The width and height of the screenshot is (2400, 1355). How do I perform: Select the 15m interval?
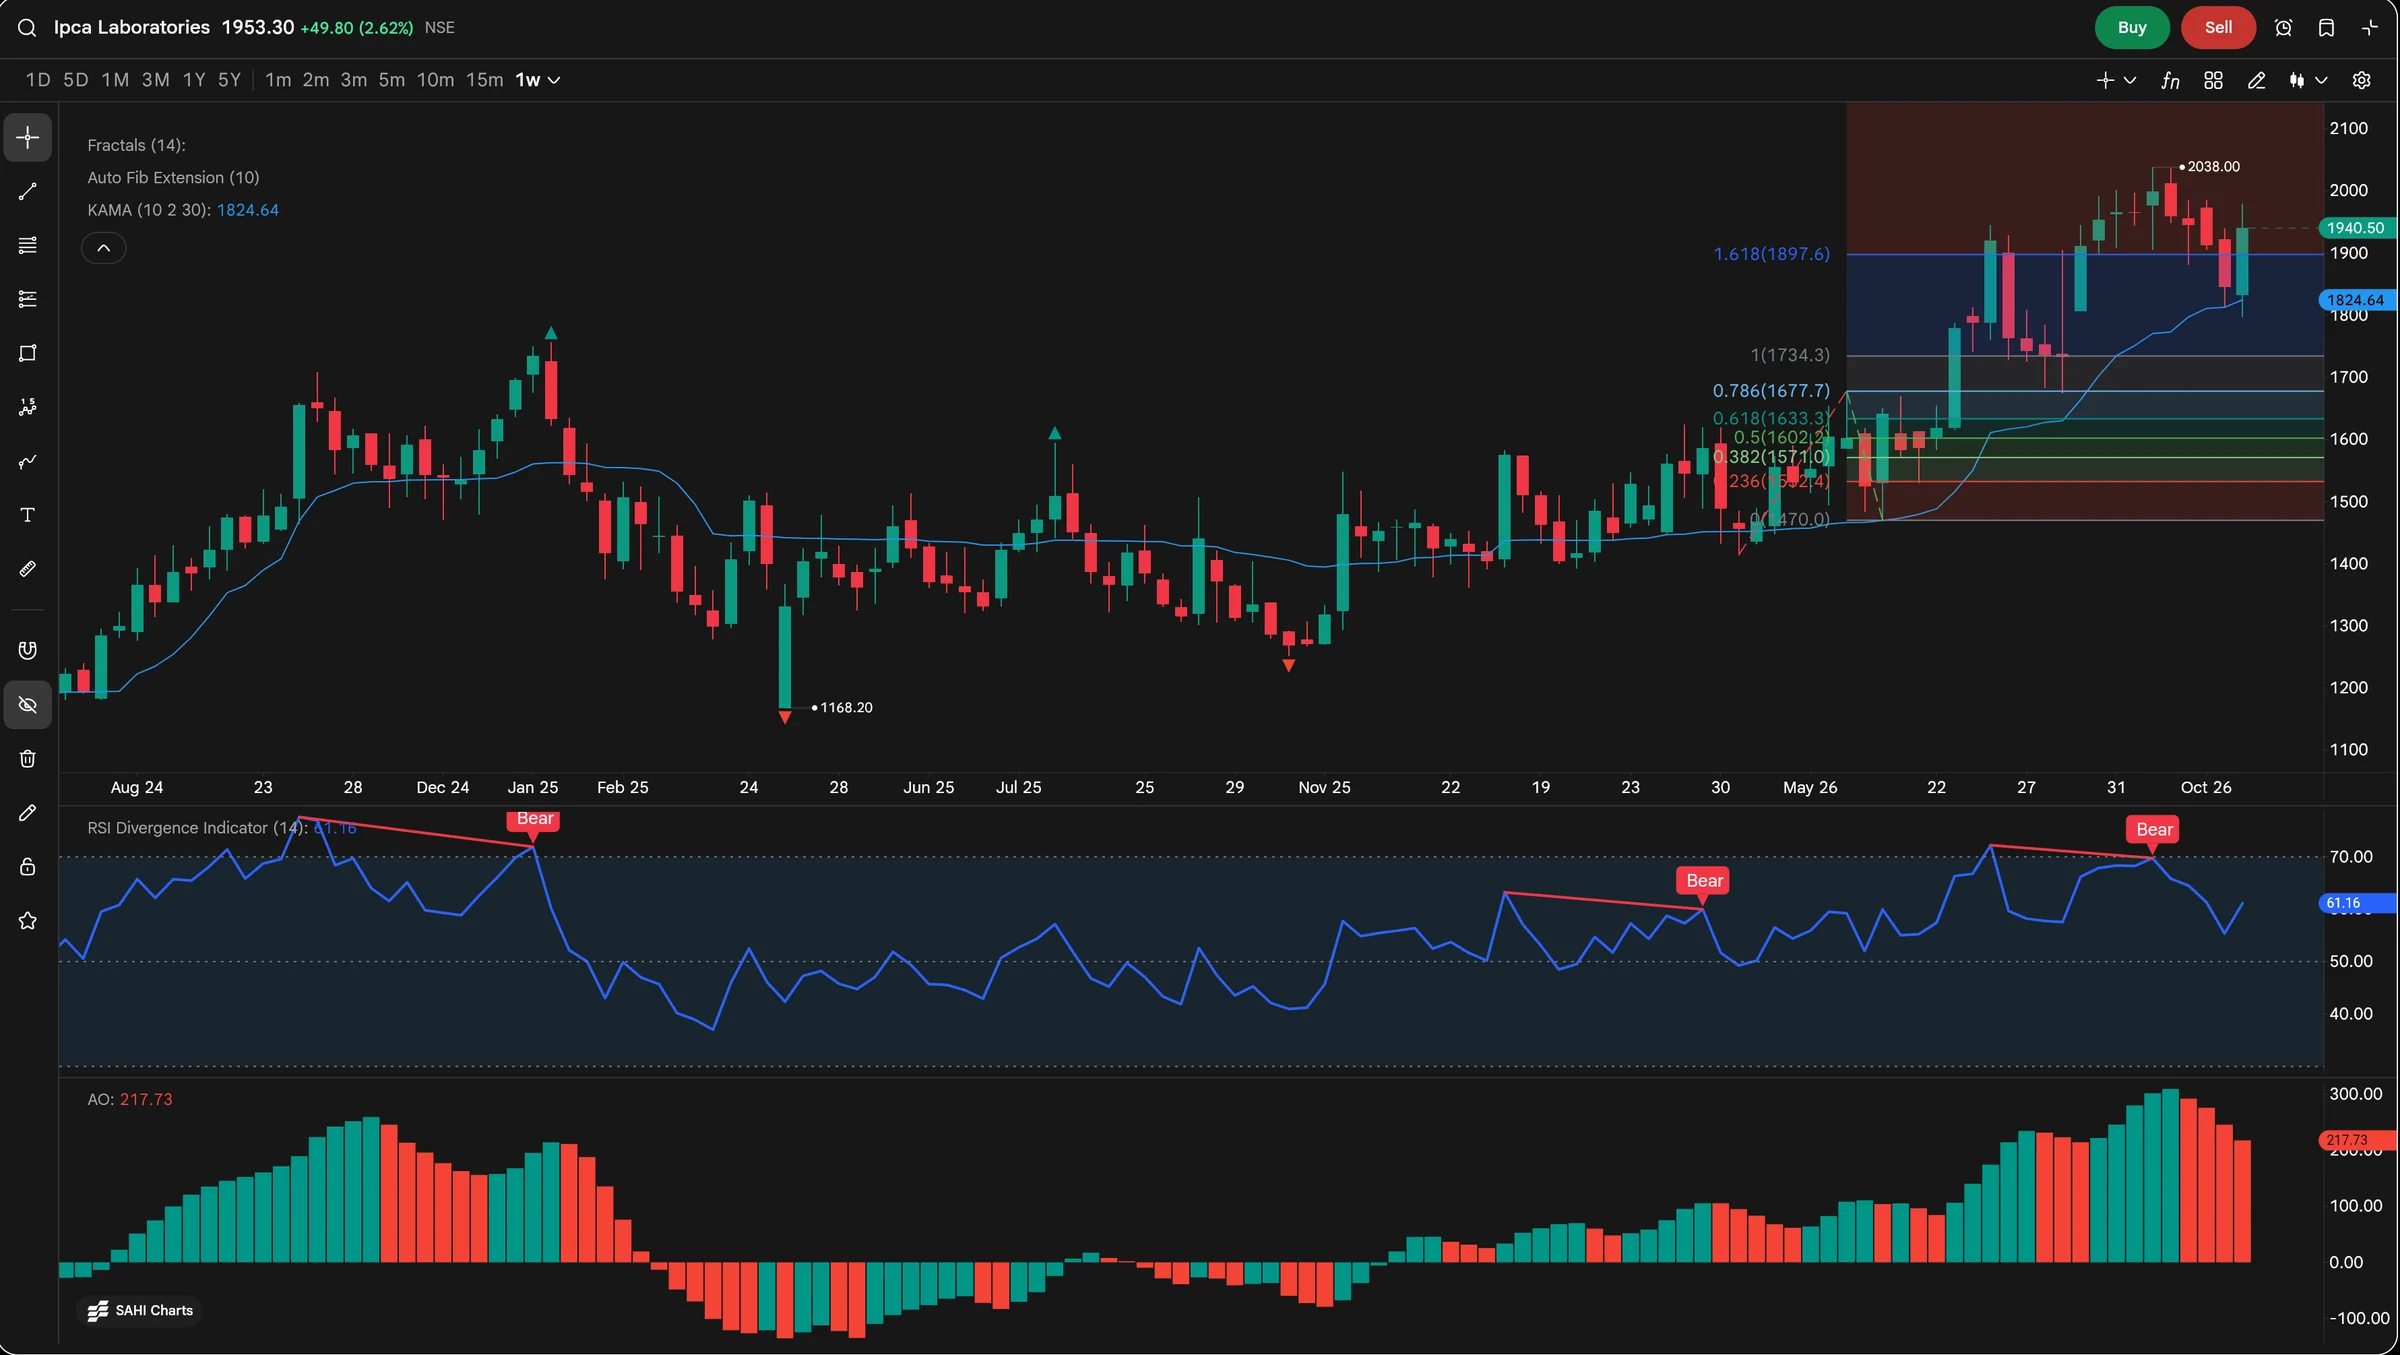(x=485, y=80)
